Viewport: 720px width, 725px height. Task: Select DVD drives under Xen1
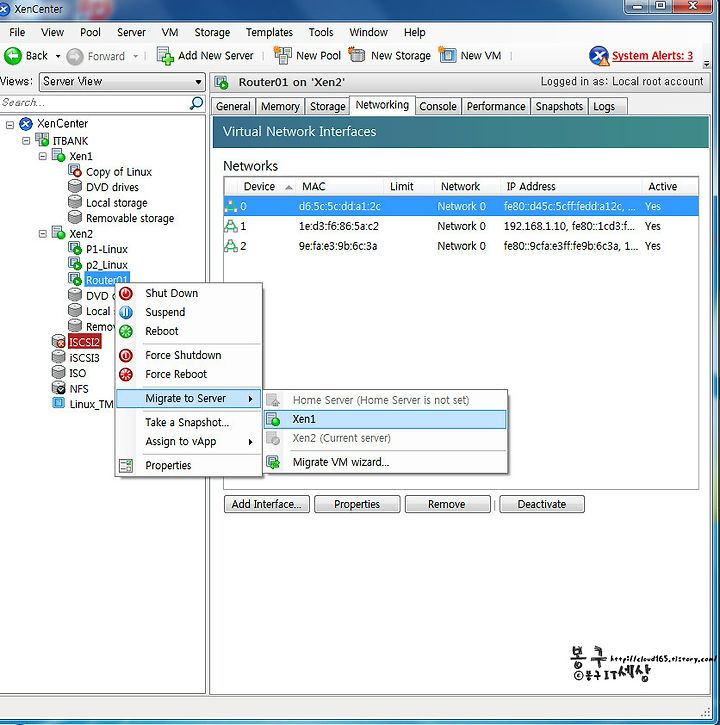click(x=112, y=187)
